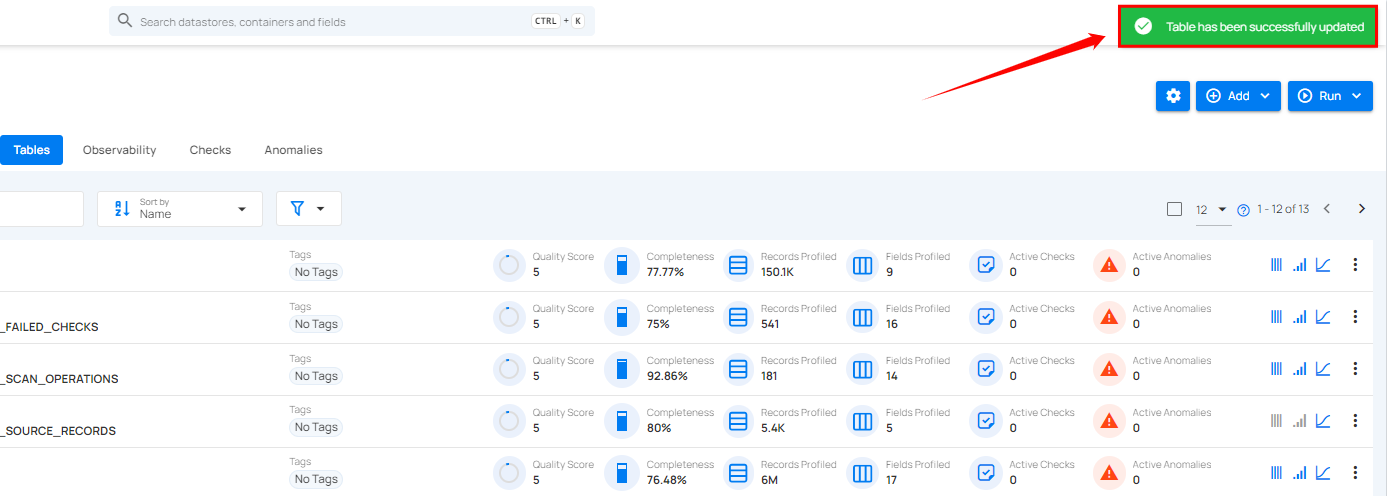Click the column bars icon in _FAILED_CHECKS row
The image size is (1387, 496).
[x=1276, y=317]
